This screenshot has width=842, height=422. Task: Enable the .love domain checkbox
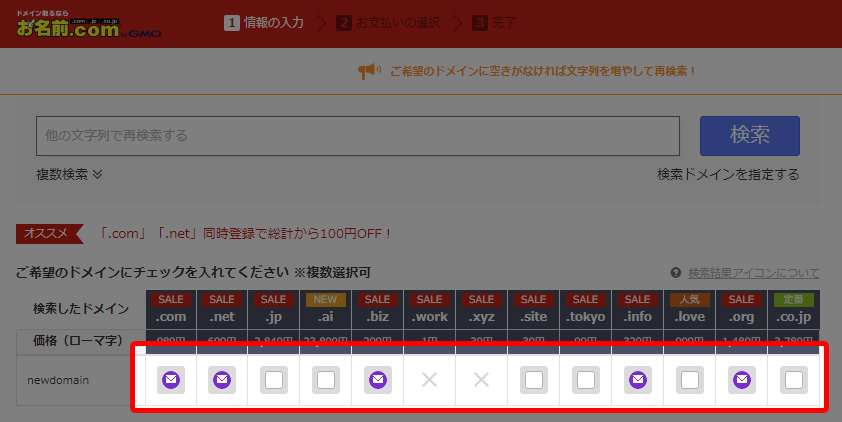pyautogui.click(x=690, y=380)
